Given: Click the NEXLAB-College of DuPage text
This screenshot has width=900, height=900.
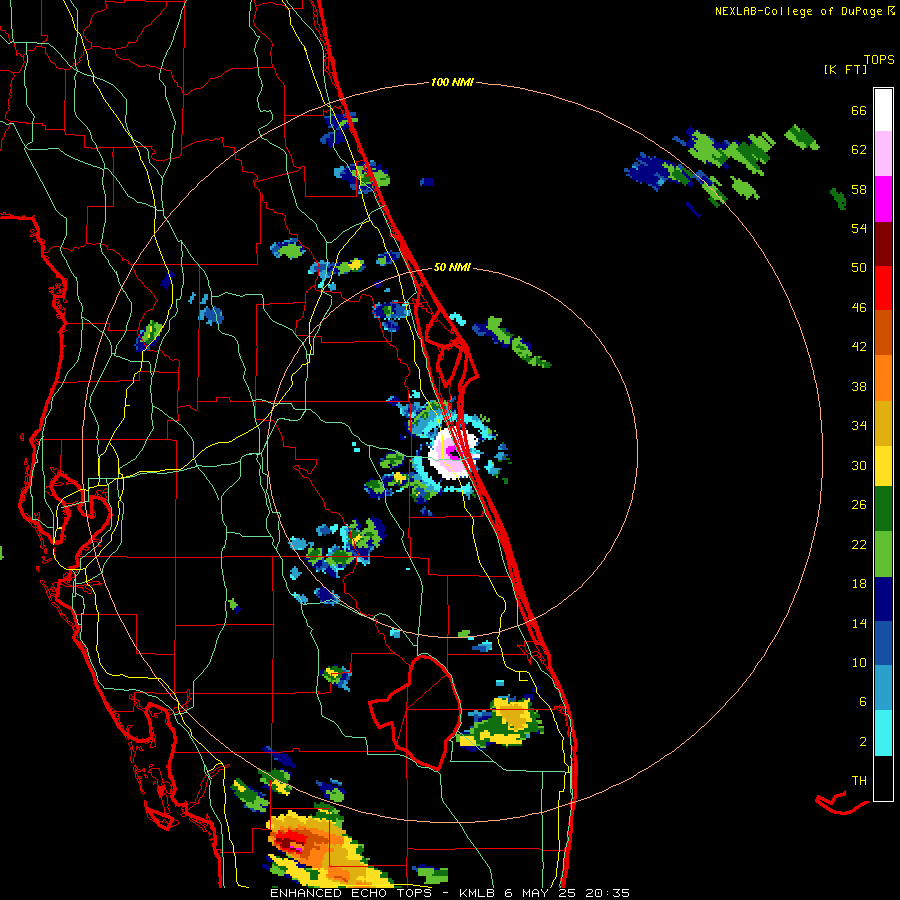Looking at the screenshot, I should [798, 11].
